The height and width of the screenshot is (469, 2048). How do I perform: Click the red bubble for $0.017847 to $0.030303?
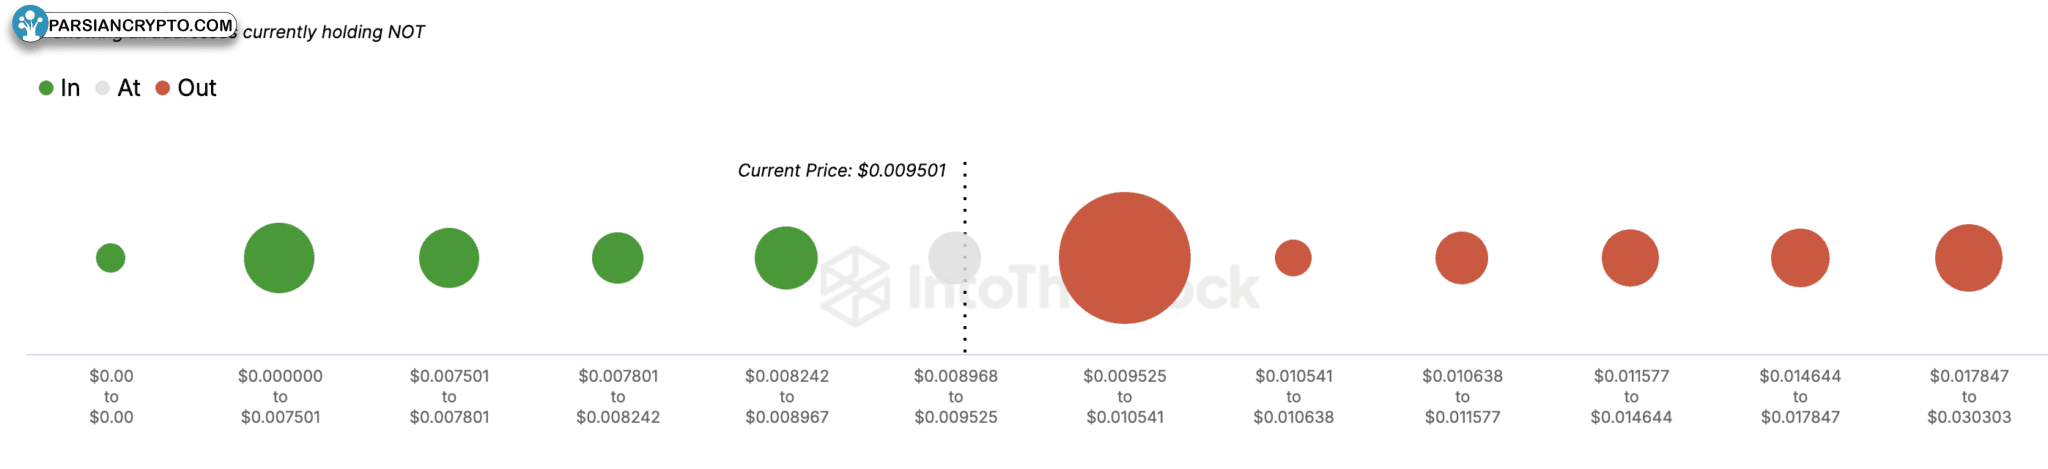point(1968,258)
